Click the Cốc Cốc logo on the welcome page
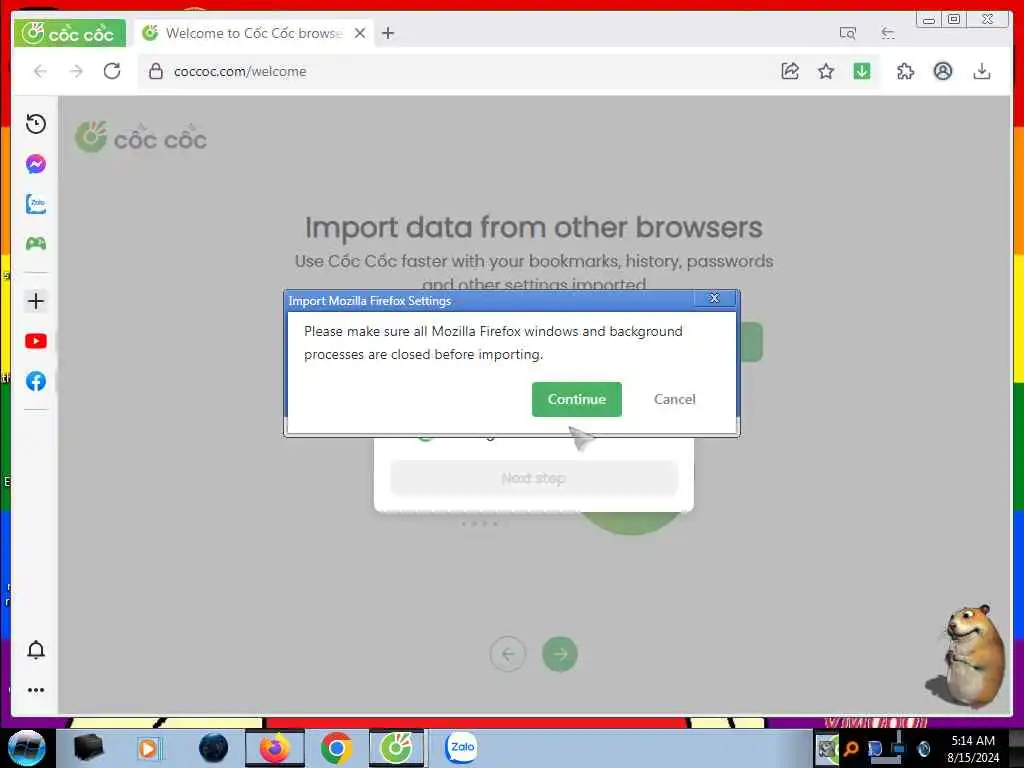 [141, 137]
